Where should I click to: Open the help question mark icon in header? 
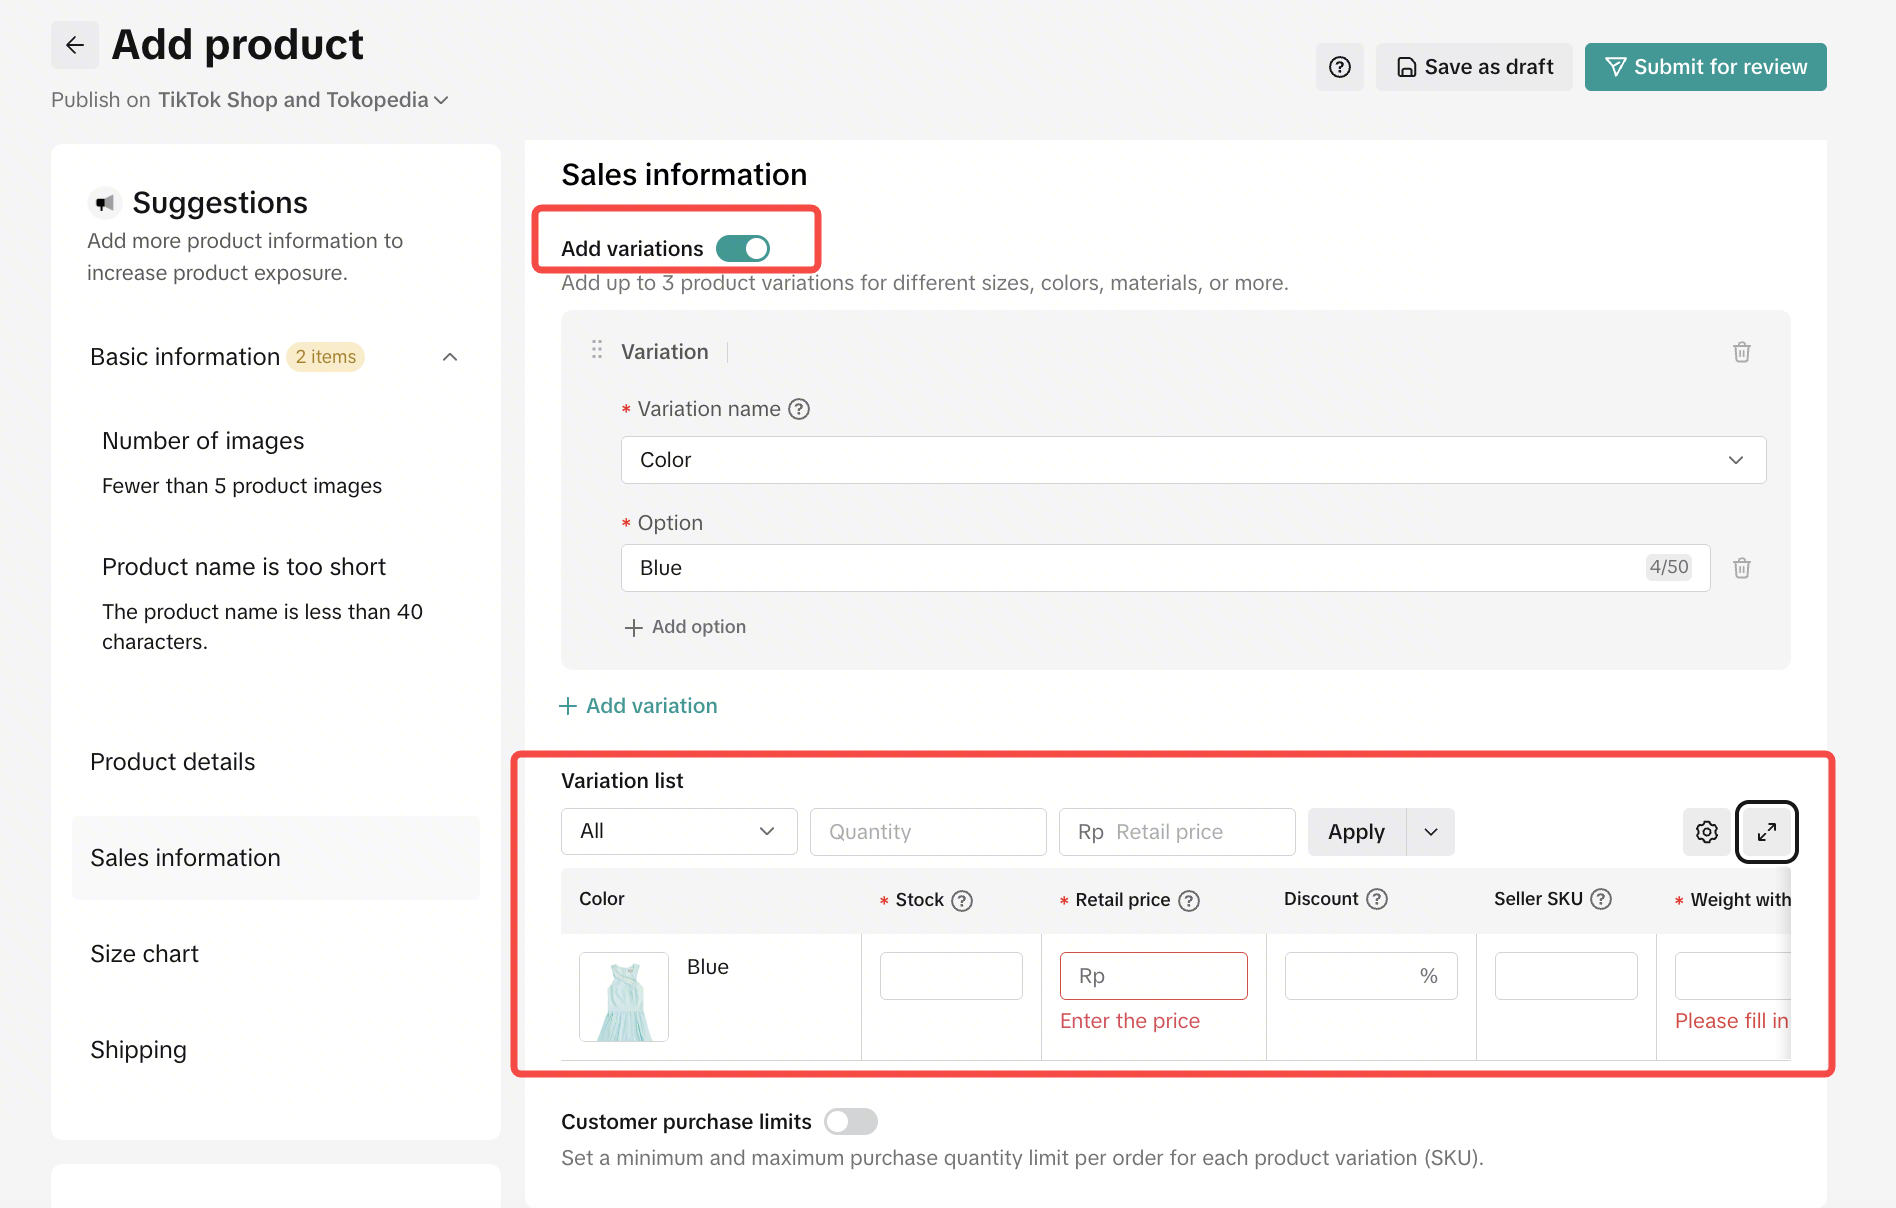click(x=1339, y=67)
